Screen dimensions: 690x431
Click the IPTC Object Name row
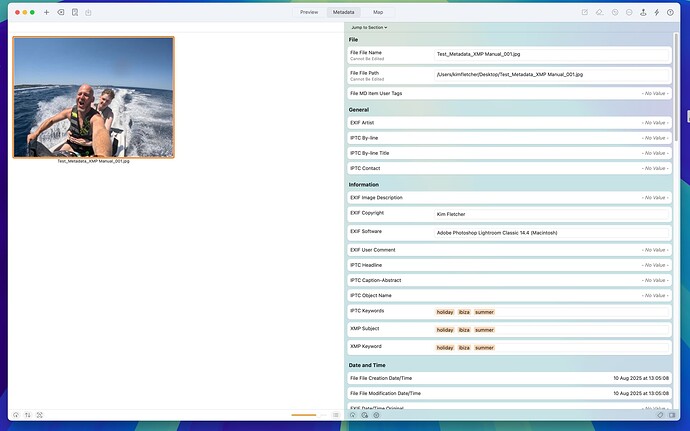pos(509,295)
